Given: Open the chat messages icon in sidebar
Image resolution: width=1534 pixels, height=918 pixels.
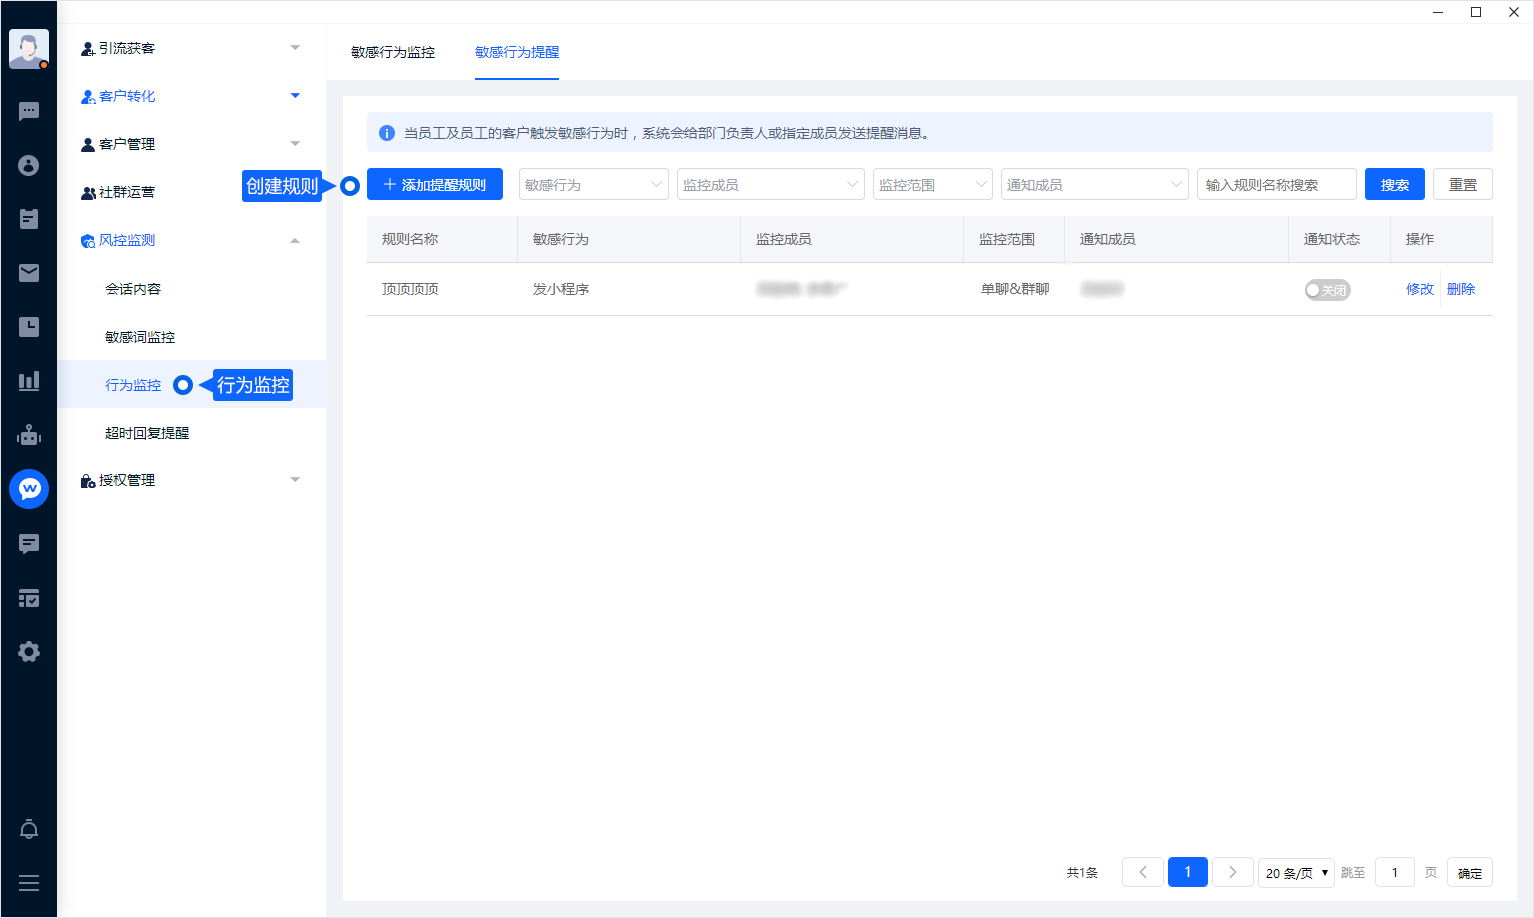Looking at the screenshot, I should pyautogui.click(x=29, y=111).
